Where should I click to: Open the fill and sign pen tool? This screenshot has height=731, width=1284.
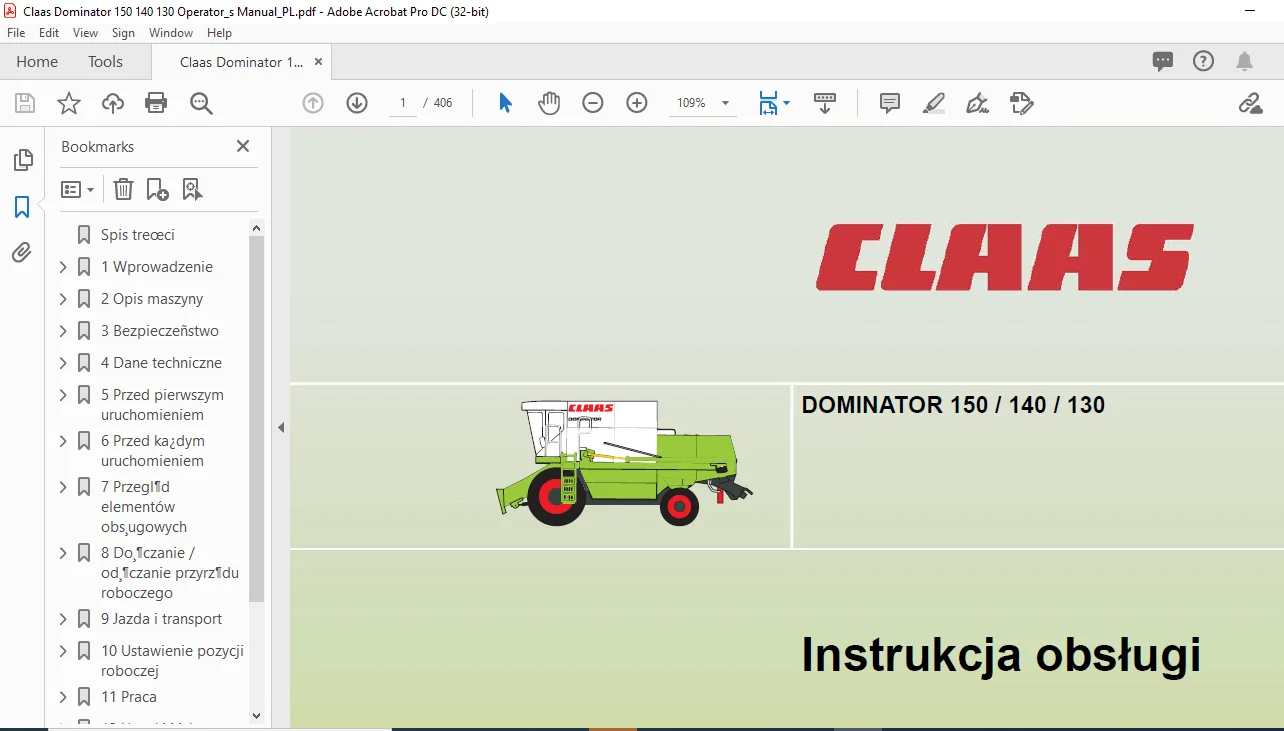[x=978, y=103]
